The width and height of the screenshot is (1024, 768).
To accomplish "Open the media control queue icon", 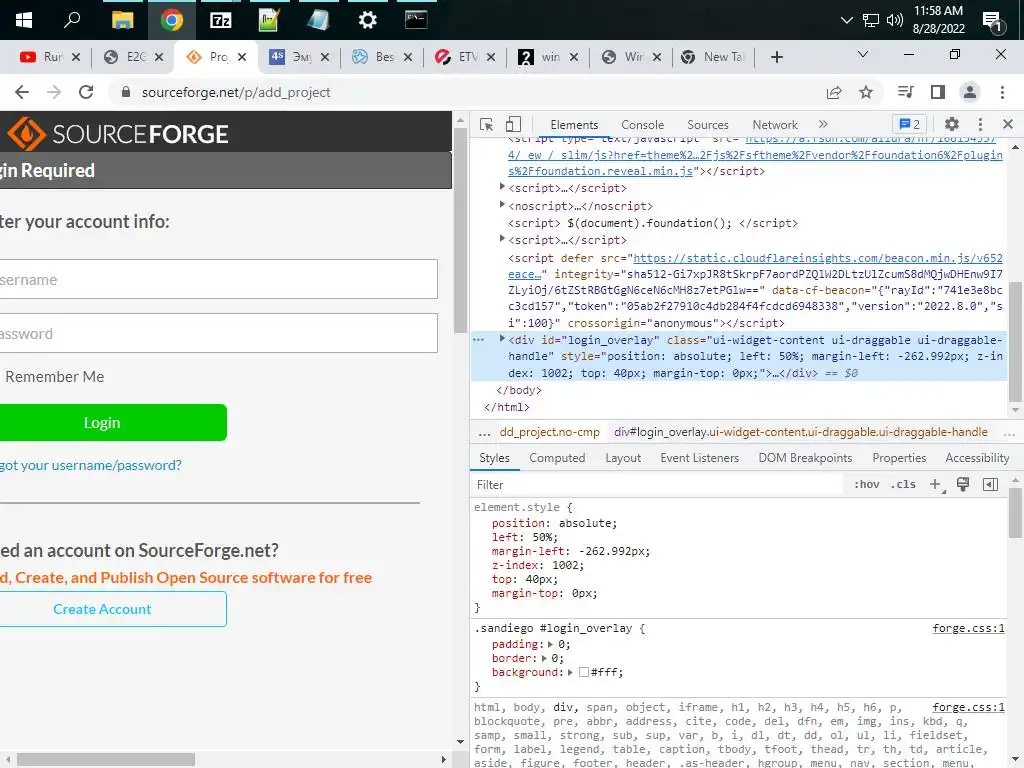I will (x=905, y=92).
